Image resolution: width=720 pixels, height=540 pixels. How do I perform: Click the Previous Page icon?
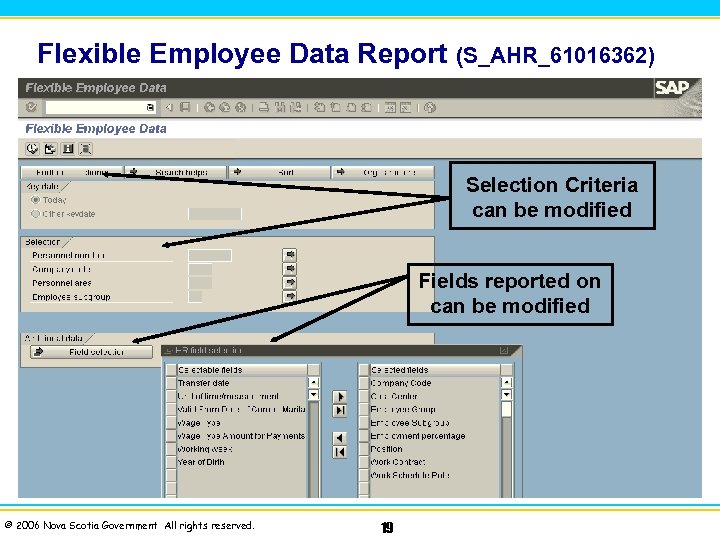[x=335, y=107]
